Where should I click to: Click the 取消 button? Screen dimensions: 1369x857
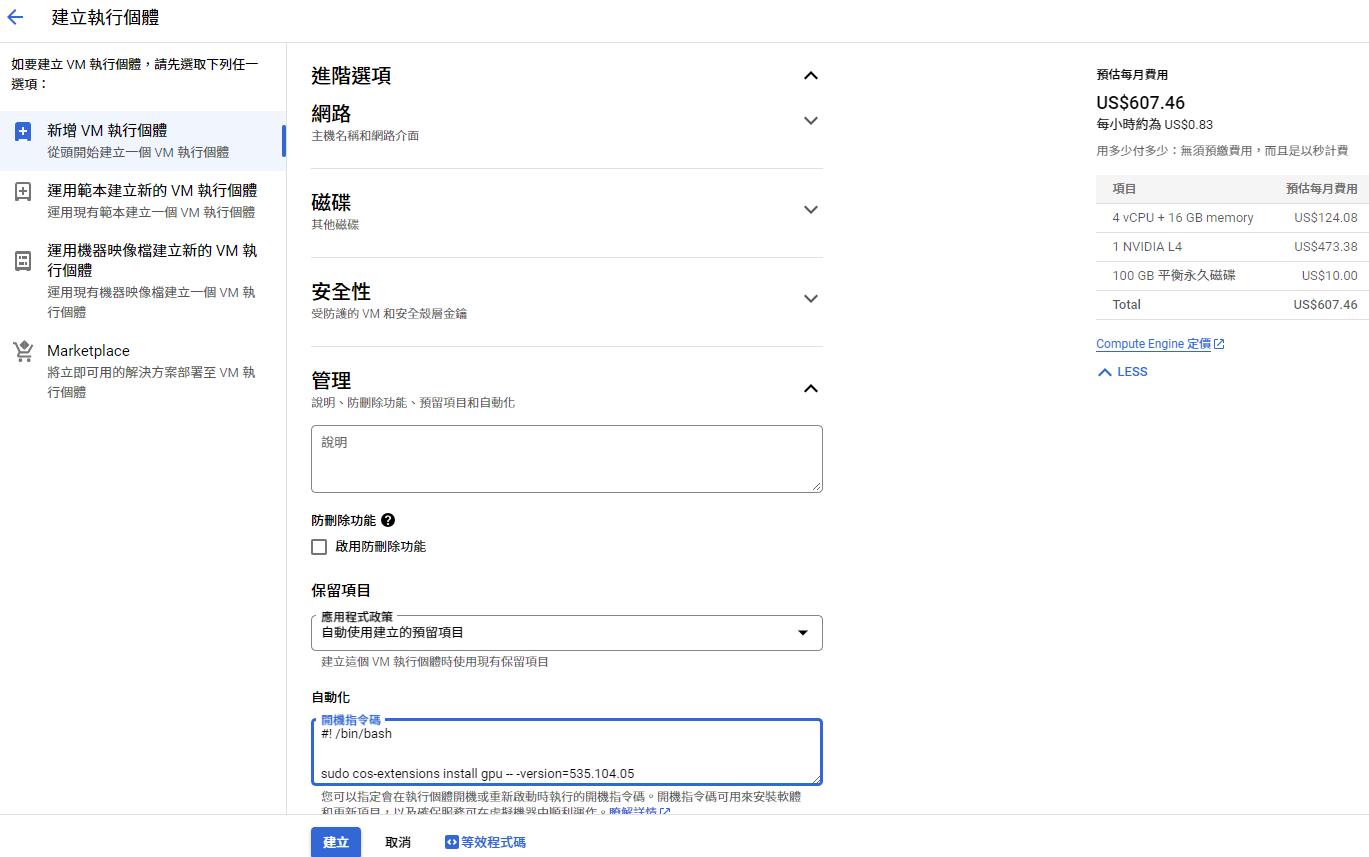398,842
